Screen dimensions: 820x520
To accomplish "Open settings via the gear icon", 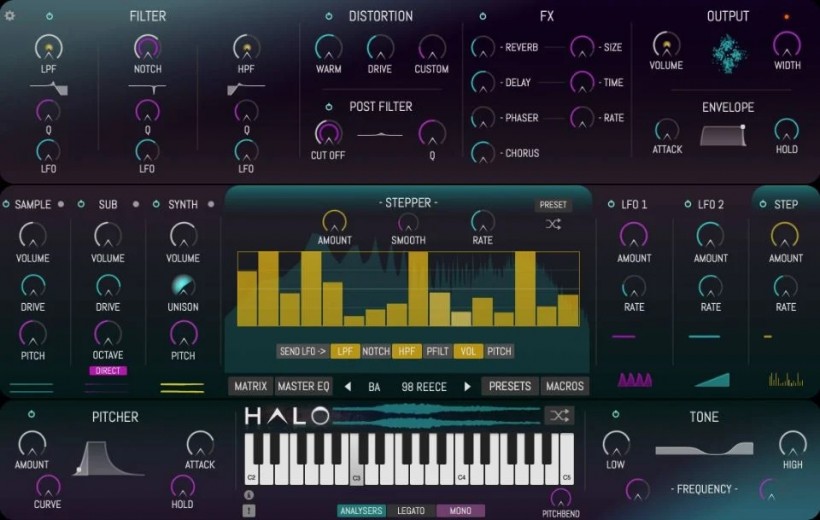I will (x=10, y=16).
